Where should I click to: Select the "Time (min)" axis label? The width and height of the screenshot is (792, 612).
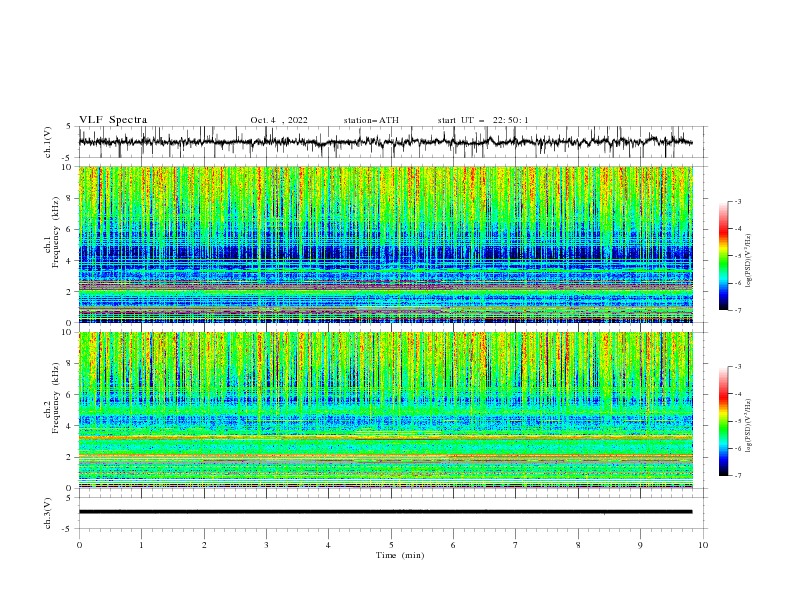[x=400, y=555]
